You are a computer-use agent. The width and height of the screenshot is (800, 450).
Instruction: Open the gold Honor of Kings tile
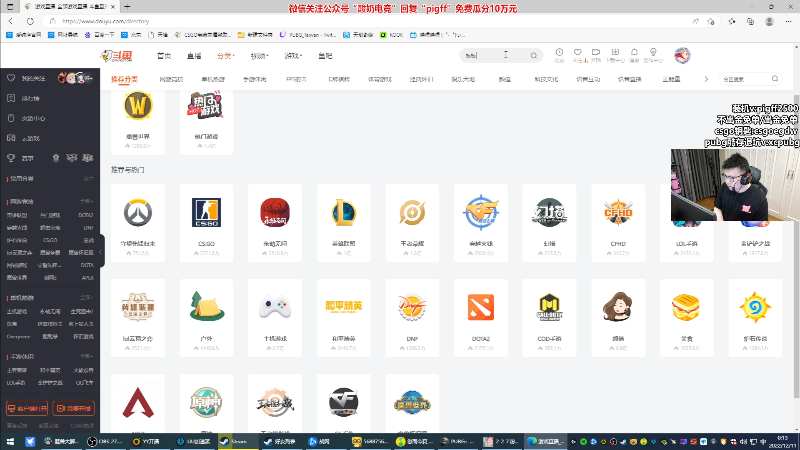(412, 223)
